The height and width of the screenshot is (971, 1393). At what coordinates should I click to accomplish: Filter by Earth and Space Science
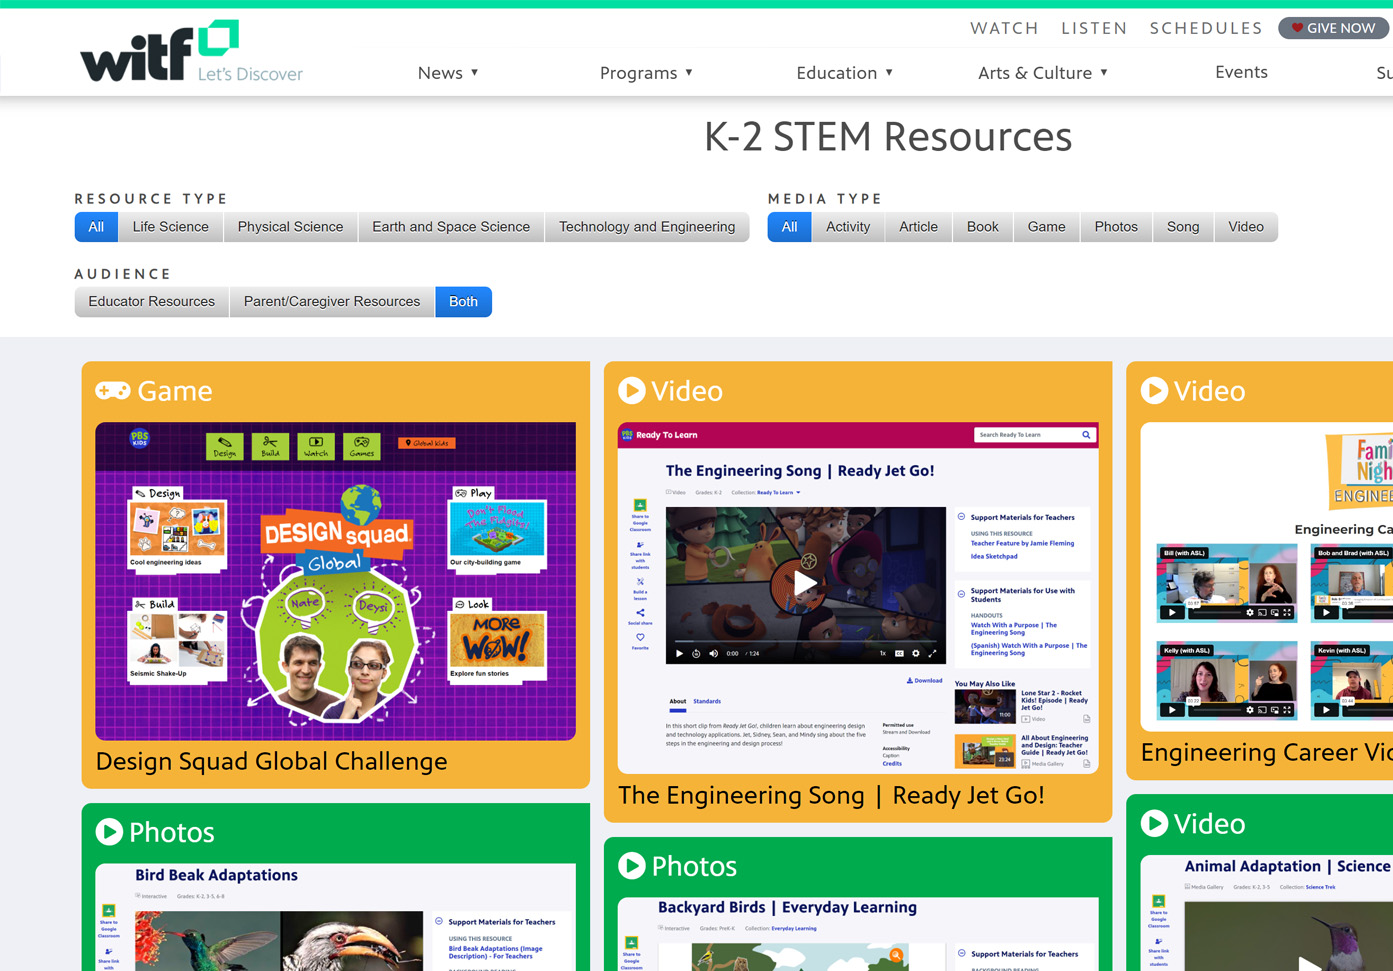[x=451, y=227]
